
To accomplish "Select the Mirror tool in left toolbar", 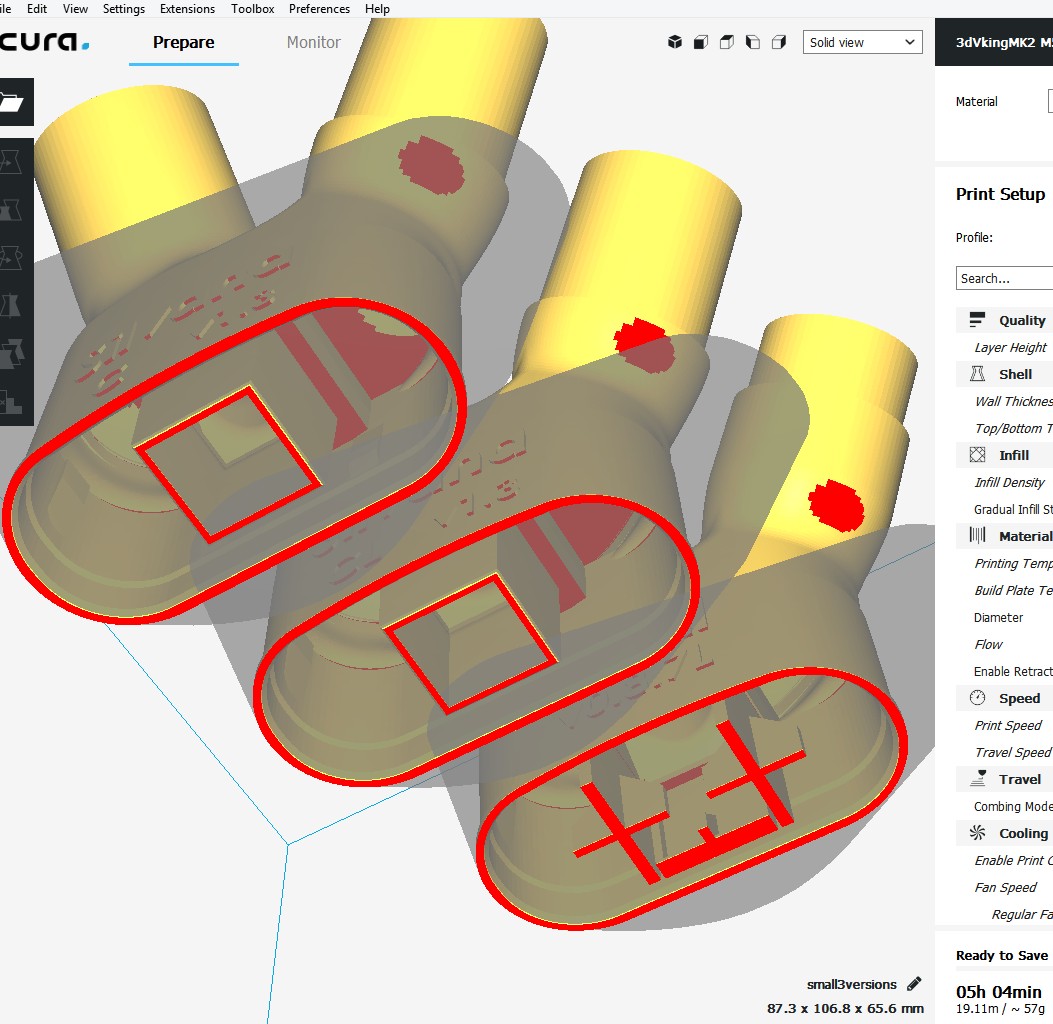I will (12, 304).
